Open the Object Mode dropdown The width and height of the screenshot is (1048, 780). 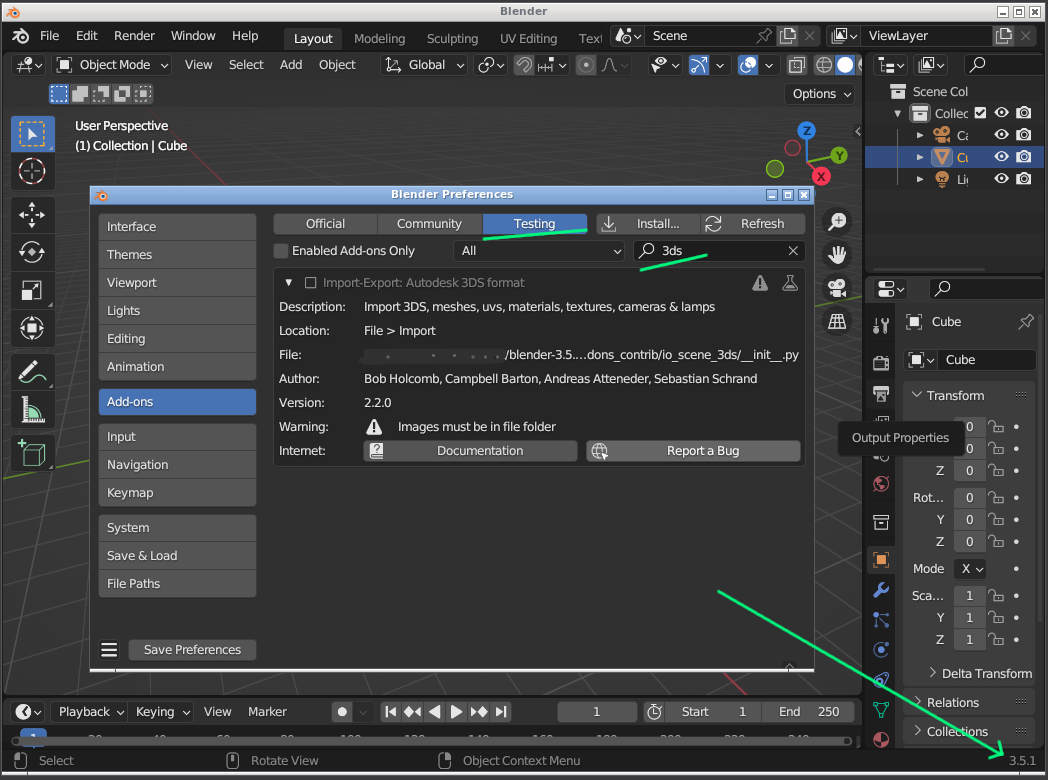click(109, 64)
